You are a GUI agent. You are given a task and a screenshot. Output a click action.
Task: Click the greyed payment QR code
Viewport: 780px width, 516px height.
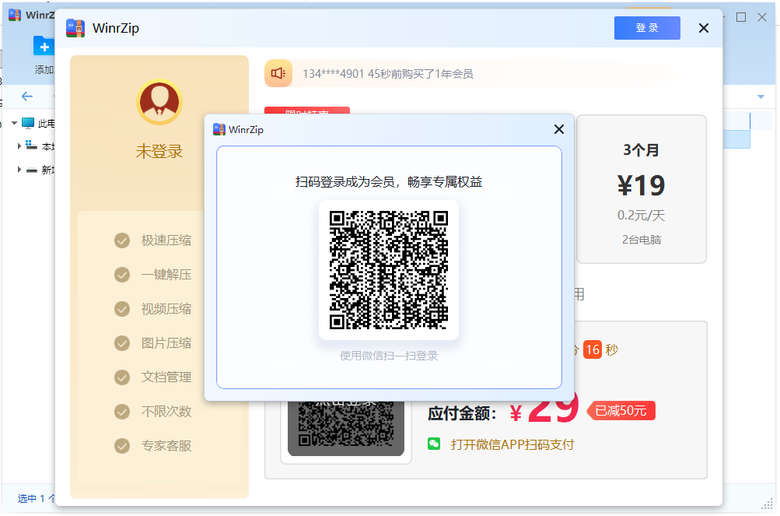[x=346, y=428]
